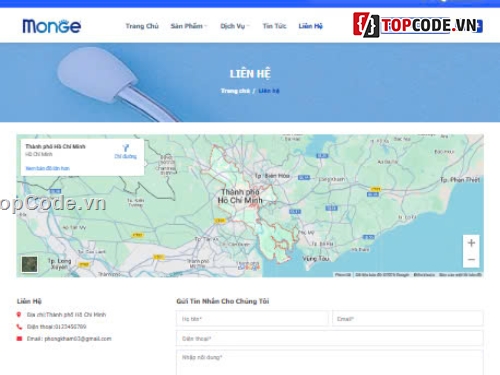The image size is (500, 375).
Task: Click the map info card title 'Thành phố Hồ Chí Minh'
Action: 55,146
